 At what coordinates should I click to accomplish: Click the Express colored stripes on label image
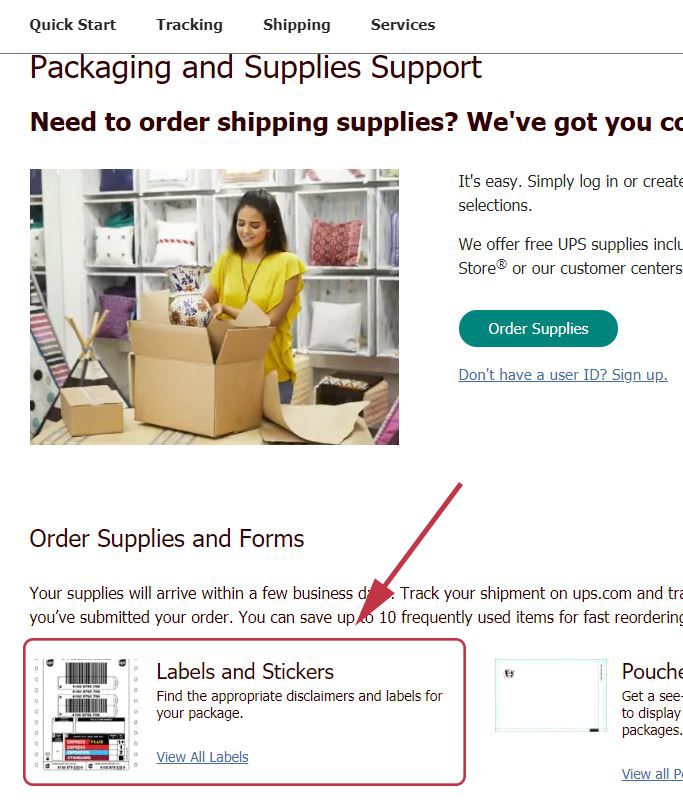pyautogui.click(x=86, y=749)
